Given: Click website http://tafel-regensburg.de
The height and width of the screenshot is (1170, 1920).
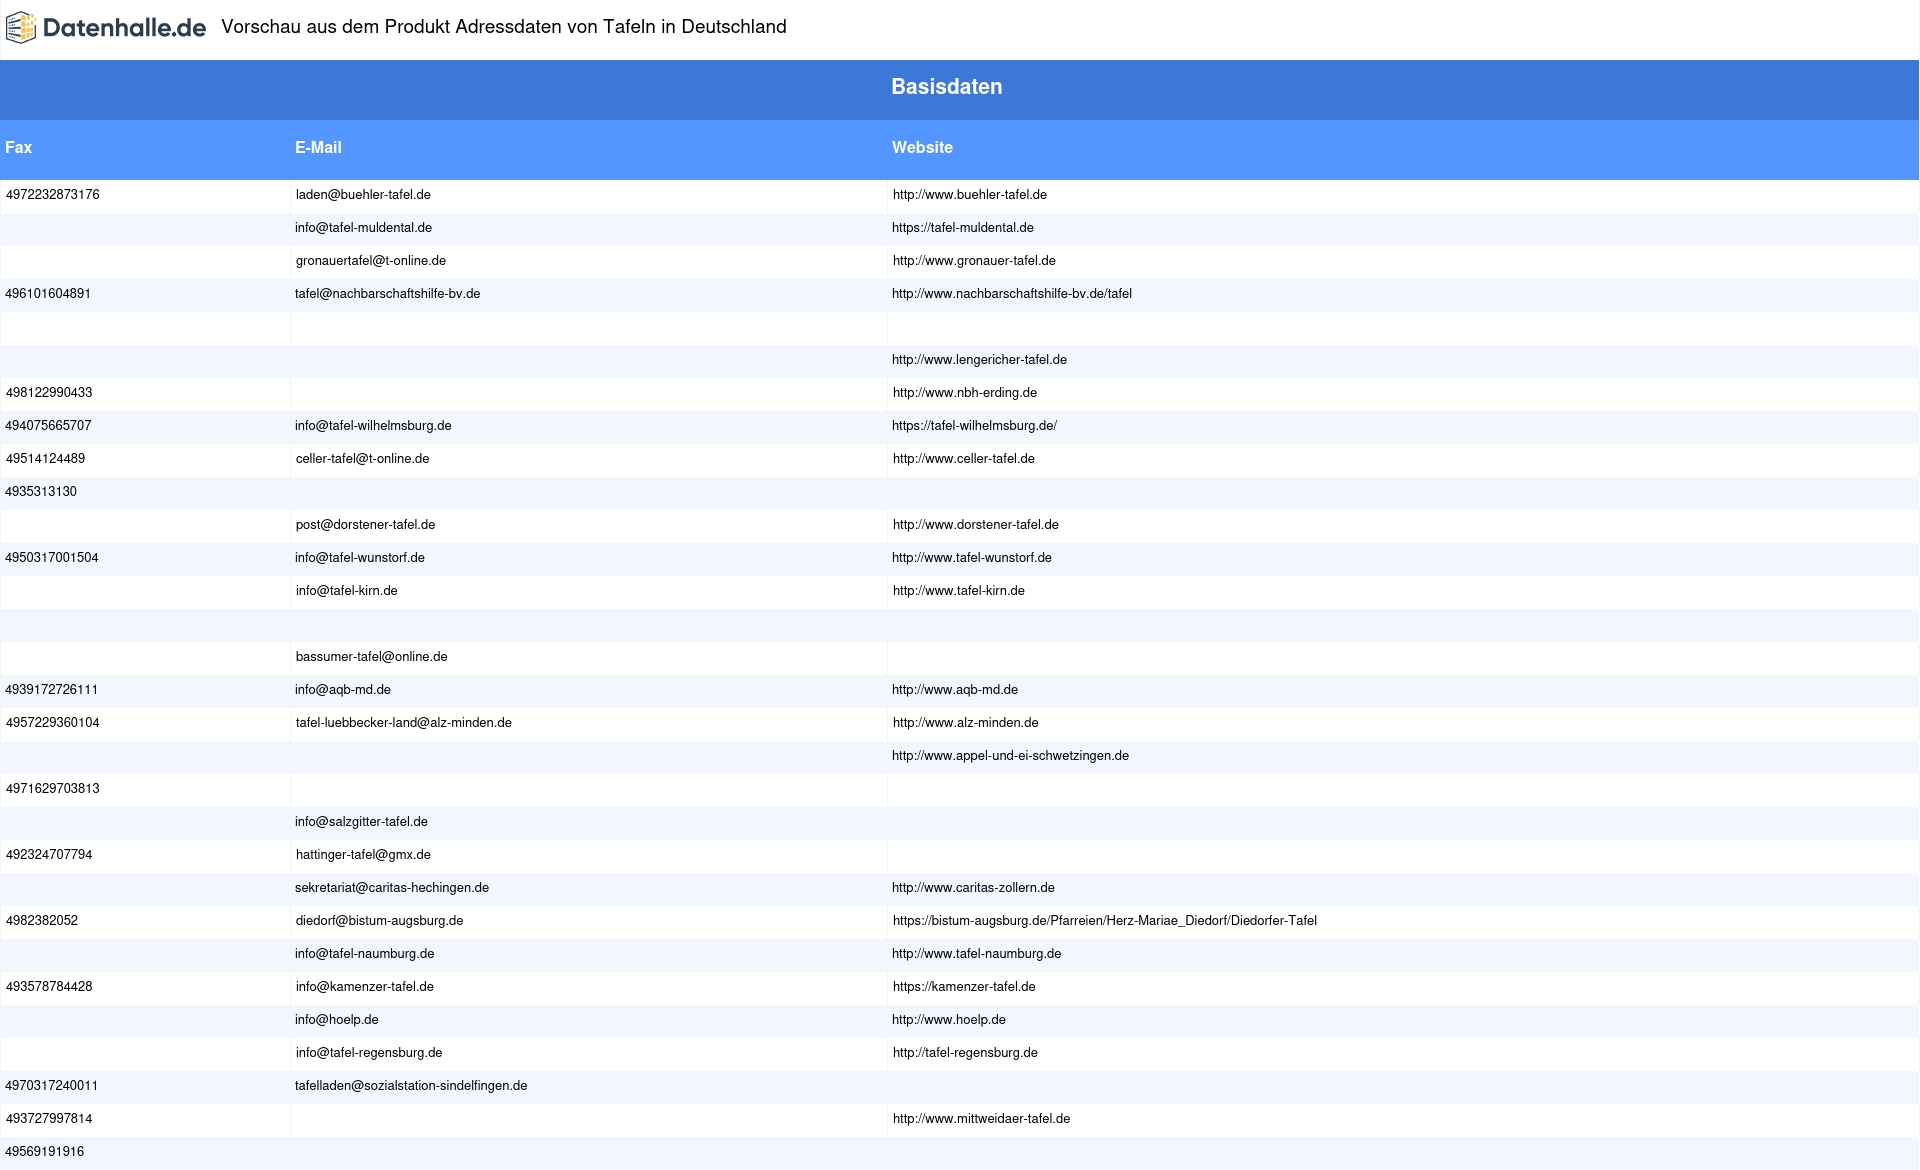Looking at the screenshot, I should [x=965, y=1053].
